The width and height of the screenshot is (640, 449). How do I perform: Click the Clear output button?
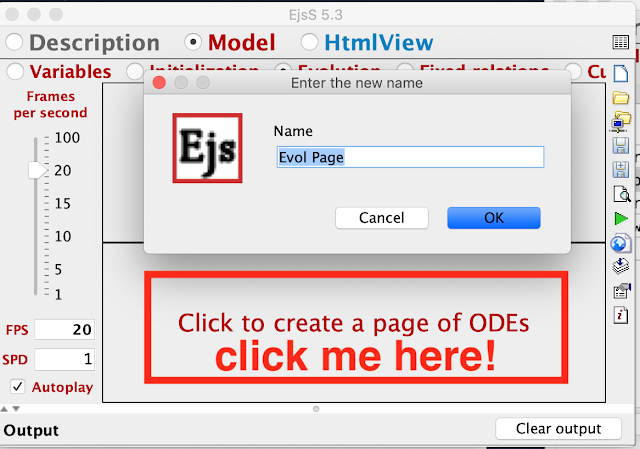[x=558, y=429]
